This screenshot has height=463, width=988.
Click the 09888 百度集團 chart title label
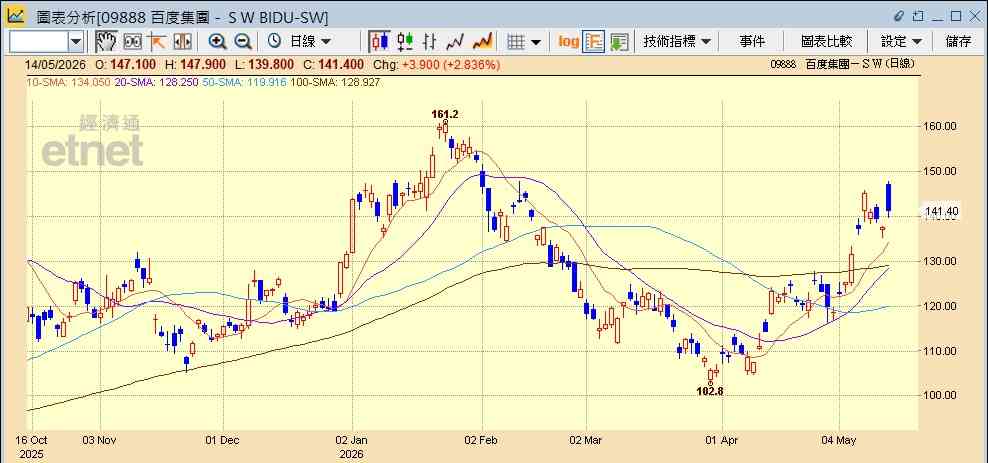(842, 64)
